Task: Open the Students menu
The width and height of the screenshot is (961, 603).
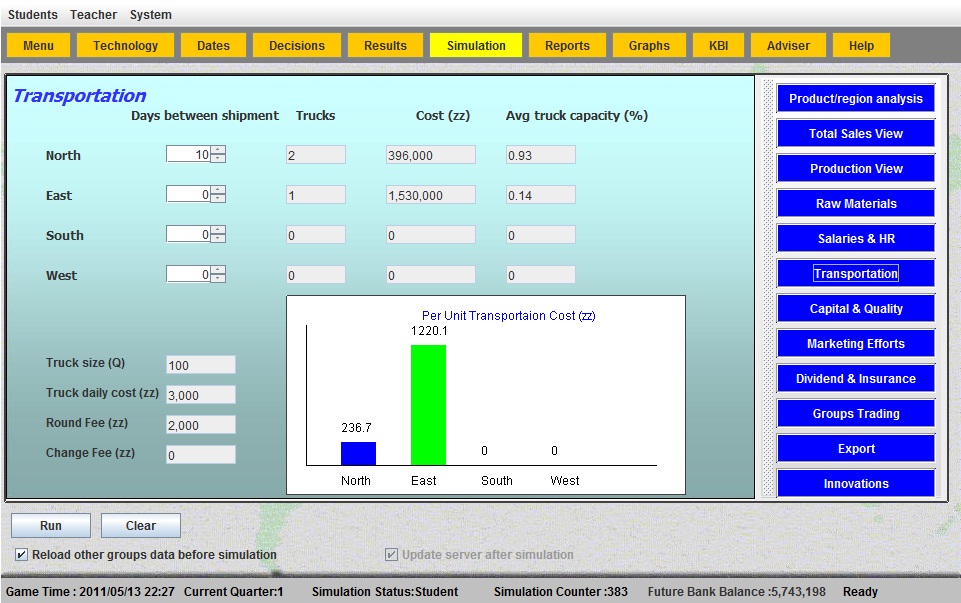Action: (x=33, y=15)
